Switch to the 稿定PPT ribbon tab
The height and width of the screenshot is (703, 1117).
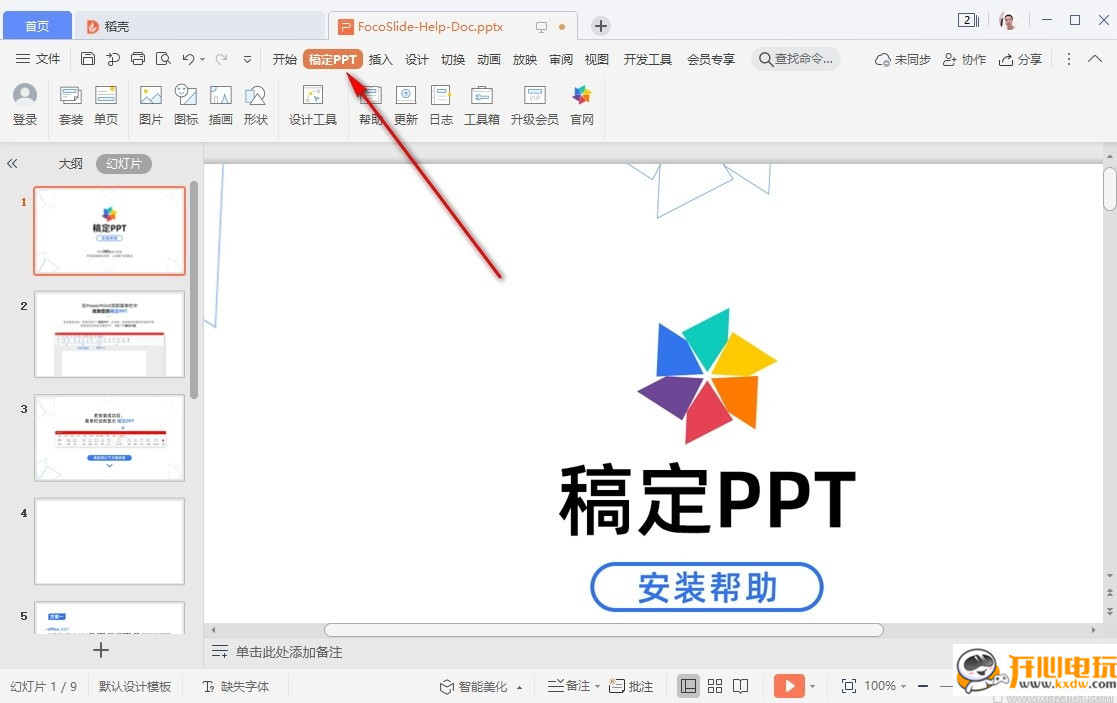click(333, 58)
